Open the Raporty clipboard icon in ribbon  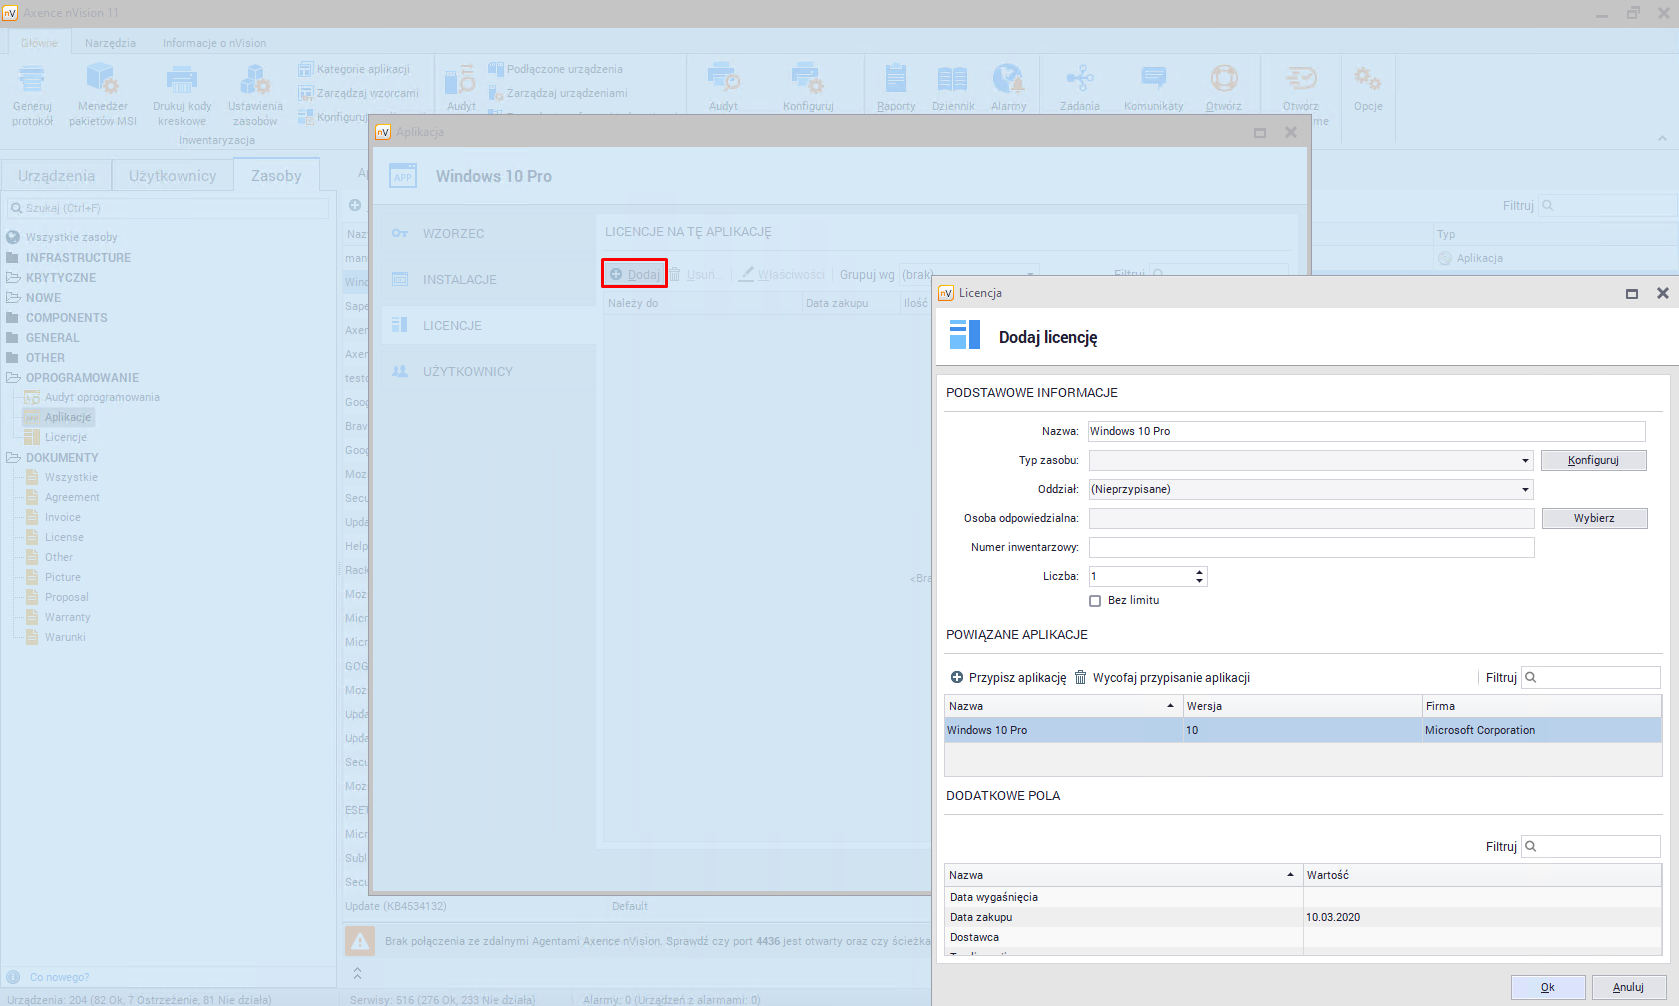[x=895, y=79]
